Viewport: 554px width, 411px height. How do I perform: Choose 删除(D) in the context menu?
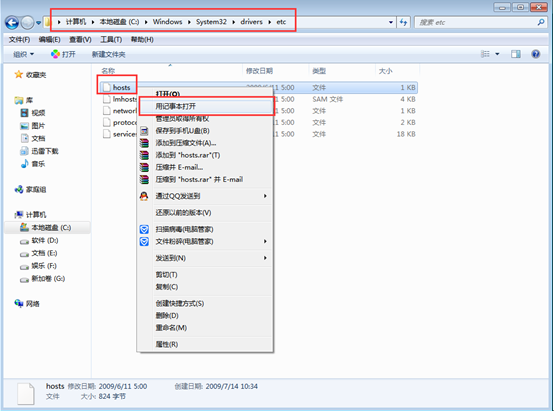coord(205,315)
